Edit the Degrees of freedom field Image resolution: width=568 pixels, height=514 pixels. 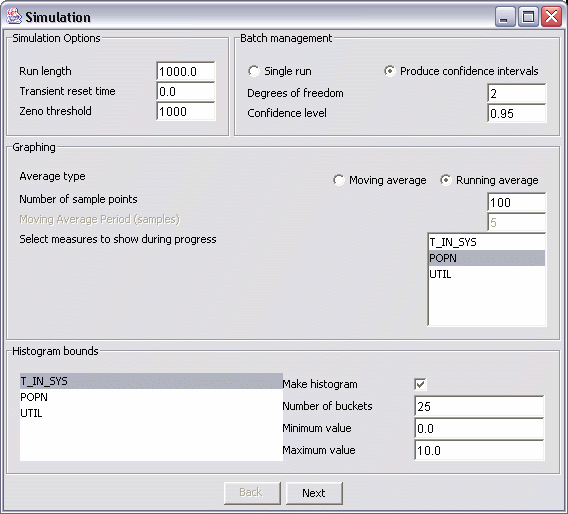517,93
